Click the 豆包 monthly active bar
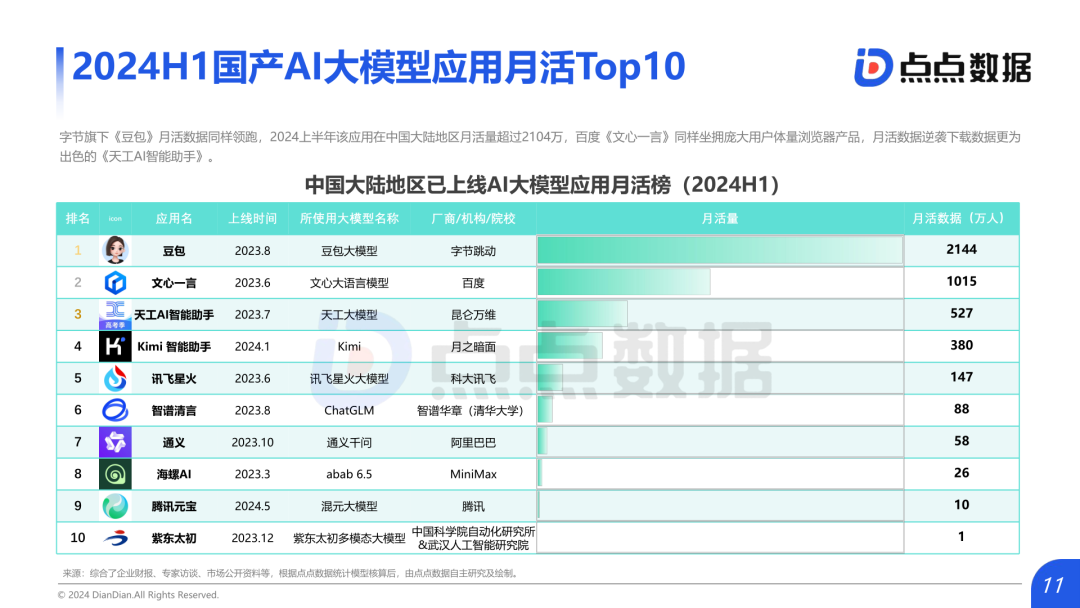 (720, 250)
